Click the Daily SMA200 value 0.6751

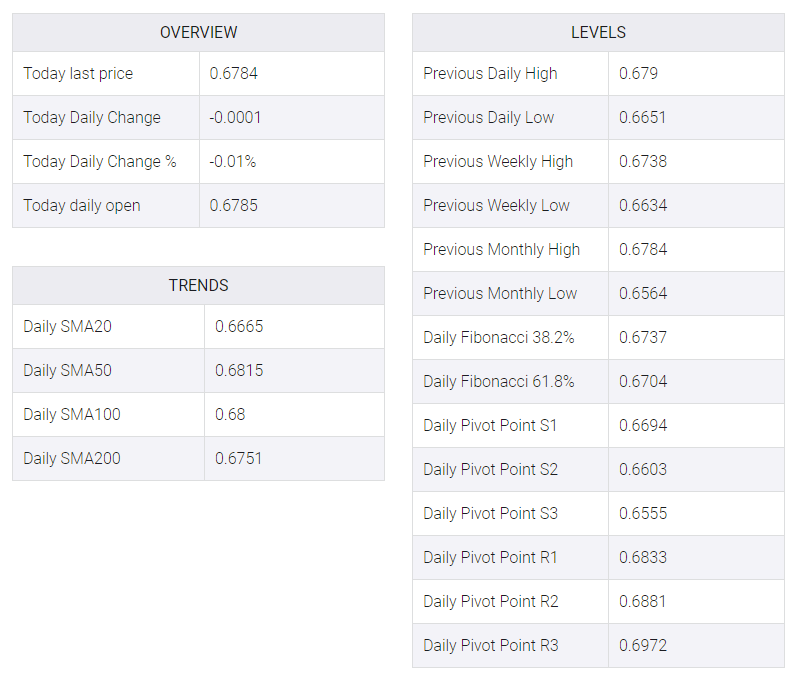pos(238,458)
